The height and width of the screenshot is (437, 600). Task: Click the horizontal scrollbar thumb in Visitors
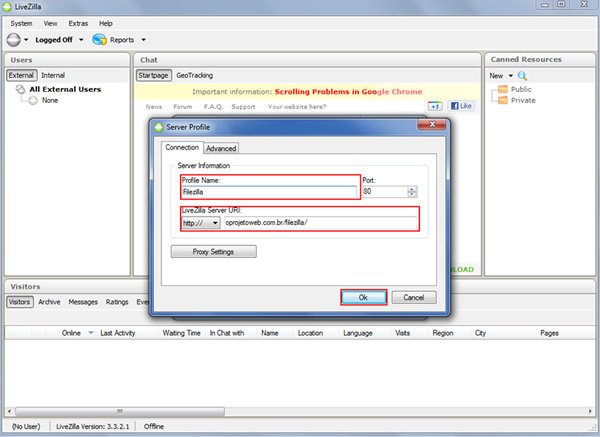[120, 411]
